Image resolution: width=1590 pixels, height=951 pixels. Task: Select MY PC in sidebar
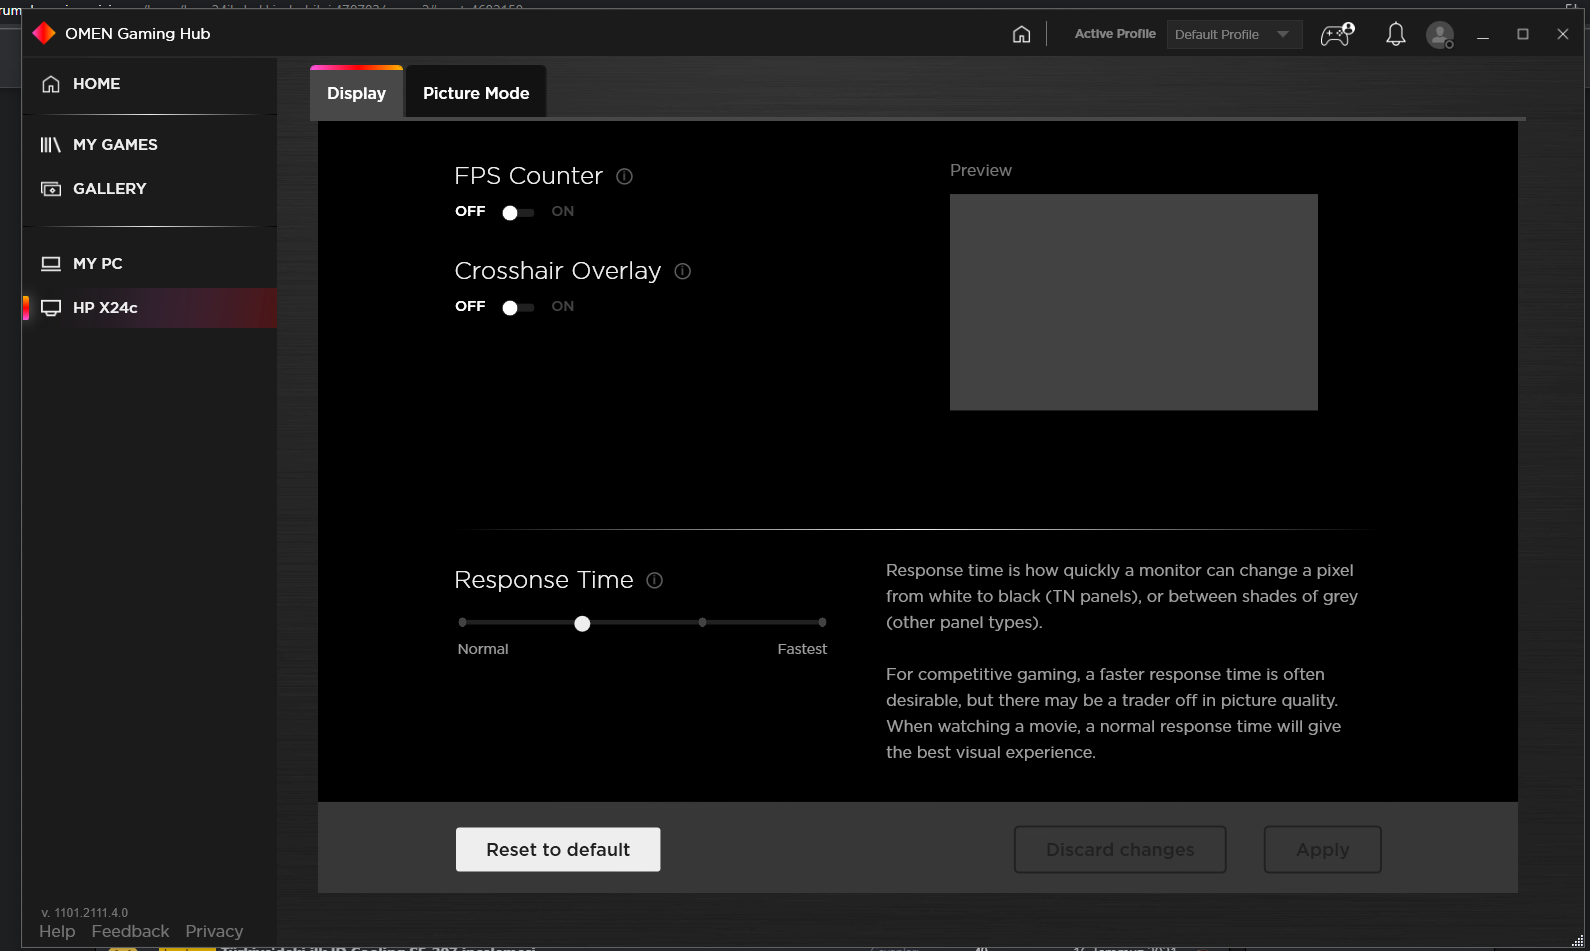click(x=150, y=264)
